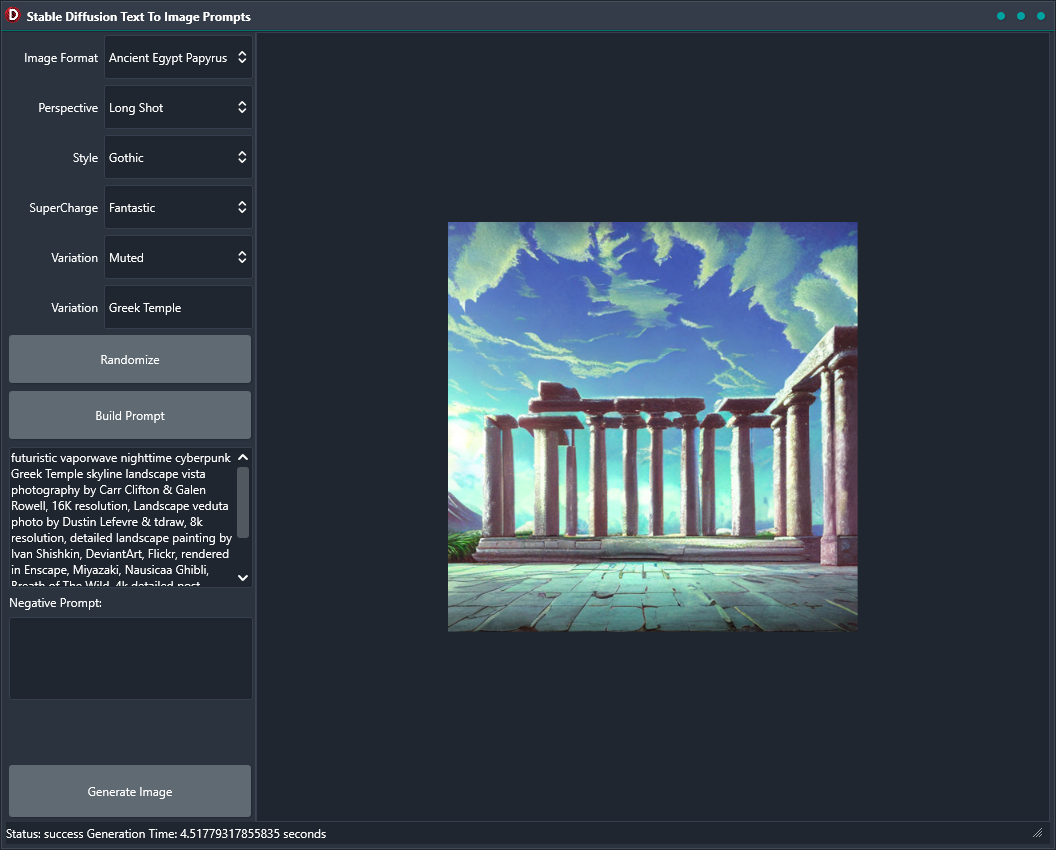Click the up scroll arrow on the prompt box
The width and height of the screenshot is (1056, 850).
click(x=242, y=457)
